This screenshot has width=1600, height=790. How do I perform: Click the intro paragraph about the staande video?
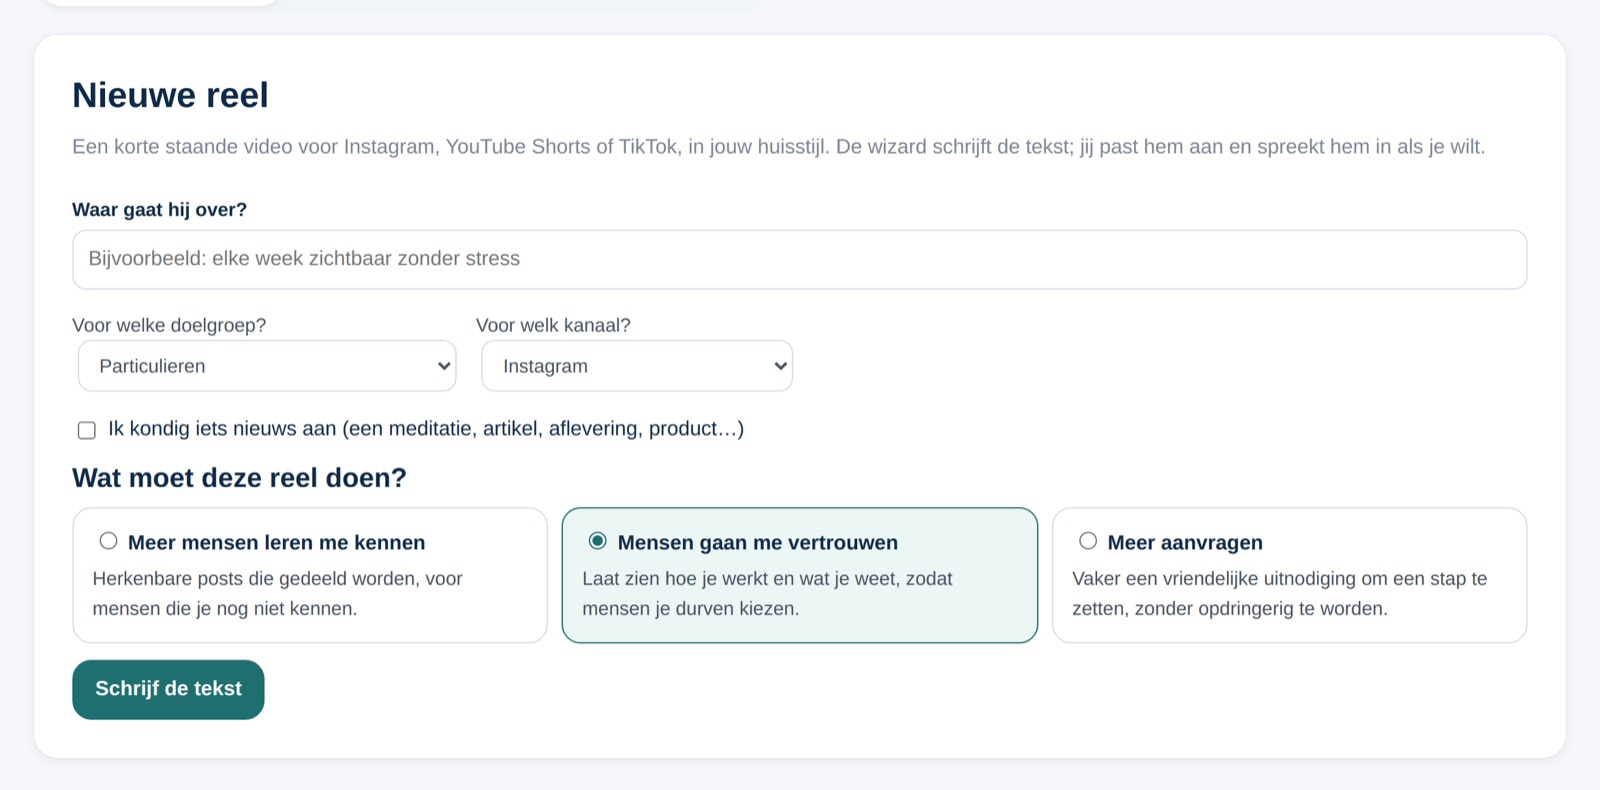click(x=778, y=147)
